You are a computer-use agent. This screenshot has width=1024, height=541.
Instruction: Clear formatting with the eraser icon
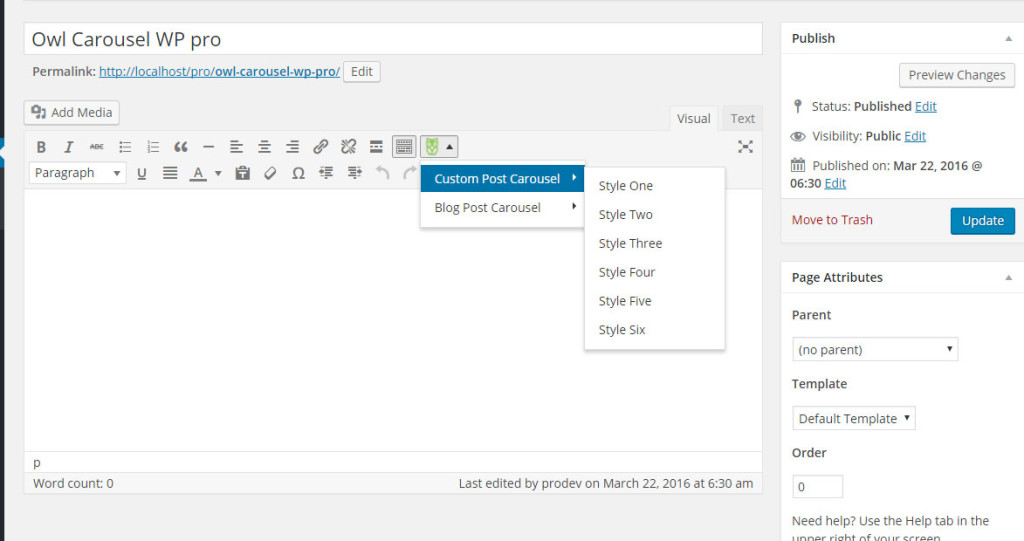coord(270,173)
